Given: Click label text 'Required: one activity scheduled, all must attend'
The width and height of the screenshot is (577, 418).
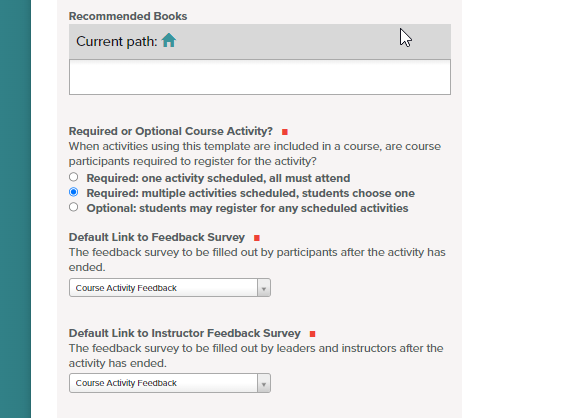Looking at the screenshot, I should (218, 178).
